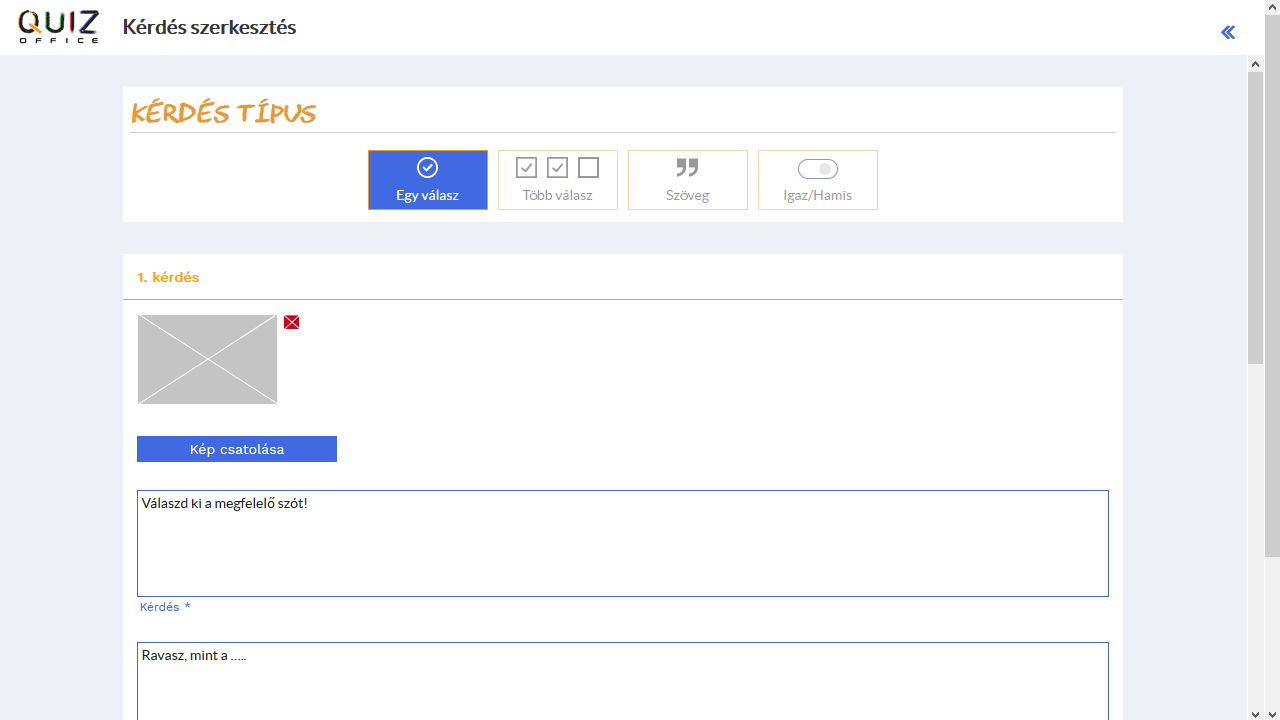Switch to Szöveg question type

[688, 180]
